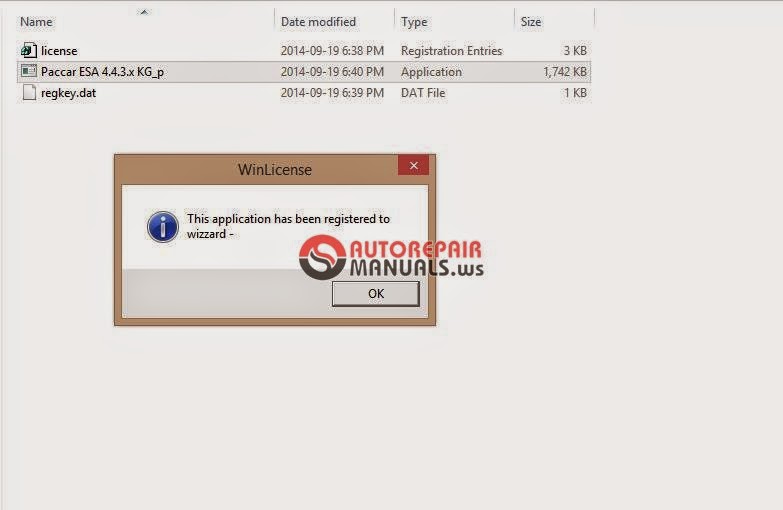This screenshot has width=783, height=510.
Task: Click the regkey.dat blank file icon
Action: click(29, 92)
